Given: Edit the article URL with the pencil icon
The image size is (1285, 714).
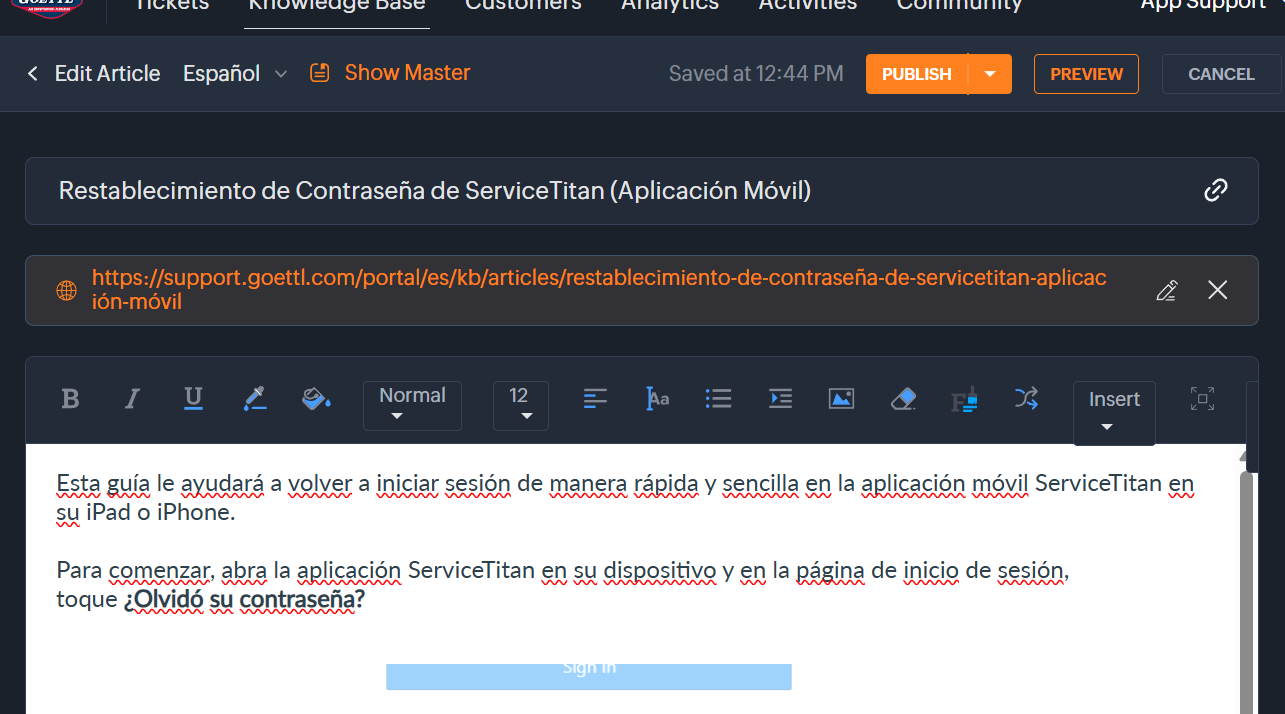Looking at the screenshot, I should click(x=1166, y=290).
